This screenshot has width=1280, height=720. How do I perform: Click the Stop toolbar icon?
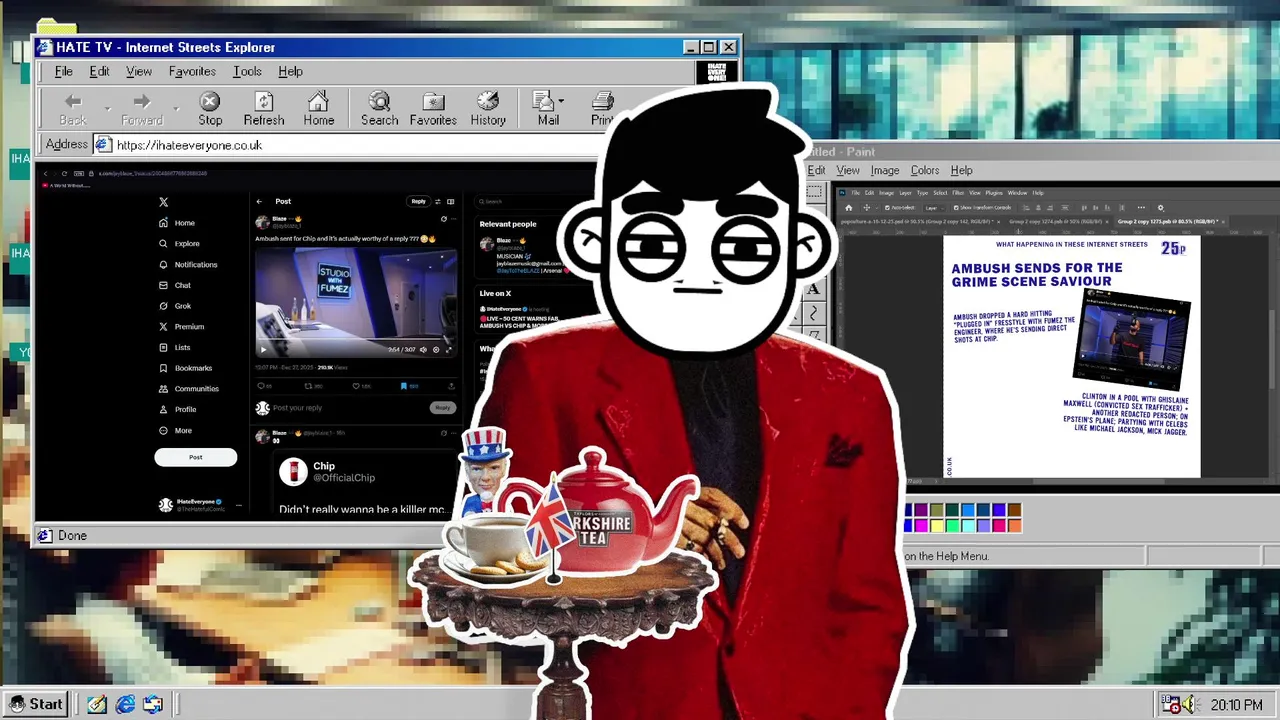210,102
